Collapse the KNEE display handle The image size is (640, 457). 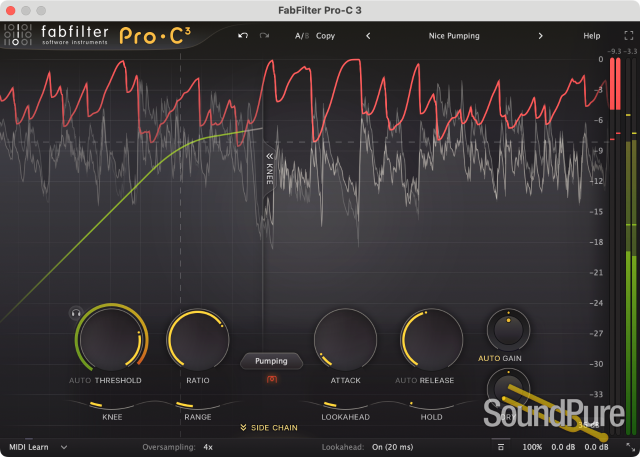(x=269, y=169)
